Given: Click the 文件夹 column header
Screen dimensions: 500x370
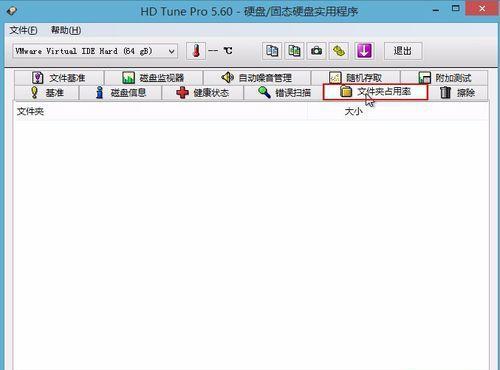Looking at the screenshot, I should click(160, 111).
